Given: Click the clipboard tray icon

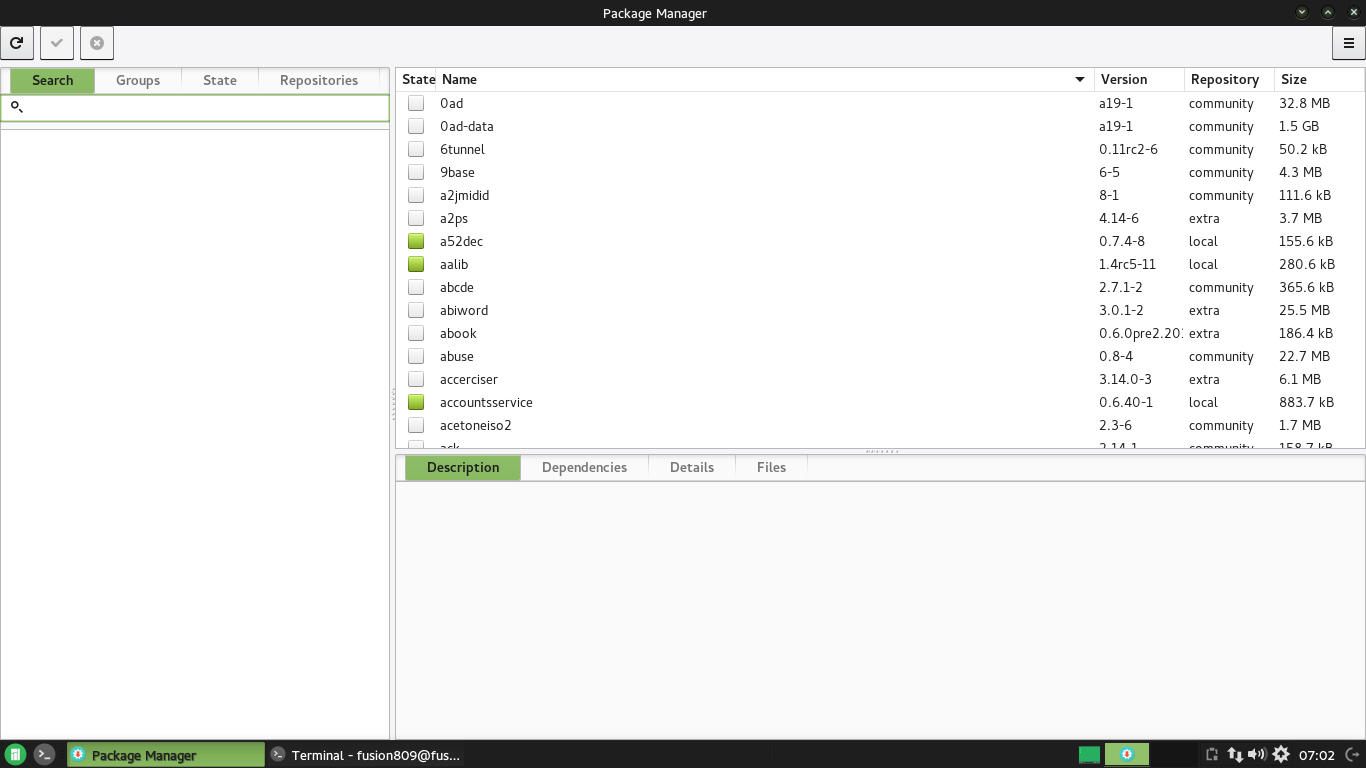Looking at the screenshot, I should point(1211,755).
